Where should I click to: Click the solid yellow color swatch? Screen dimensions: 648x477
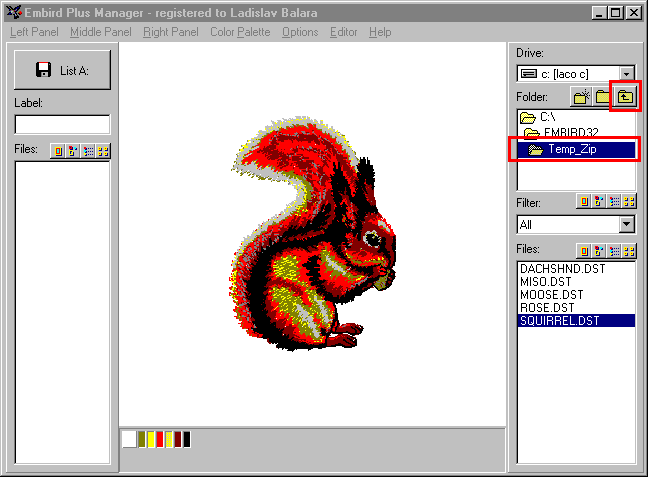coord(151,439)
